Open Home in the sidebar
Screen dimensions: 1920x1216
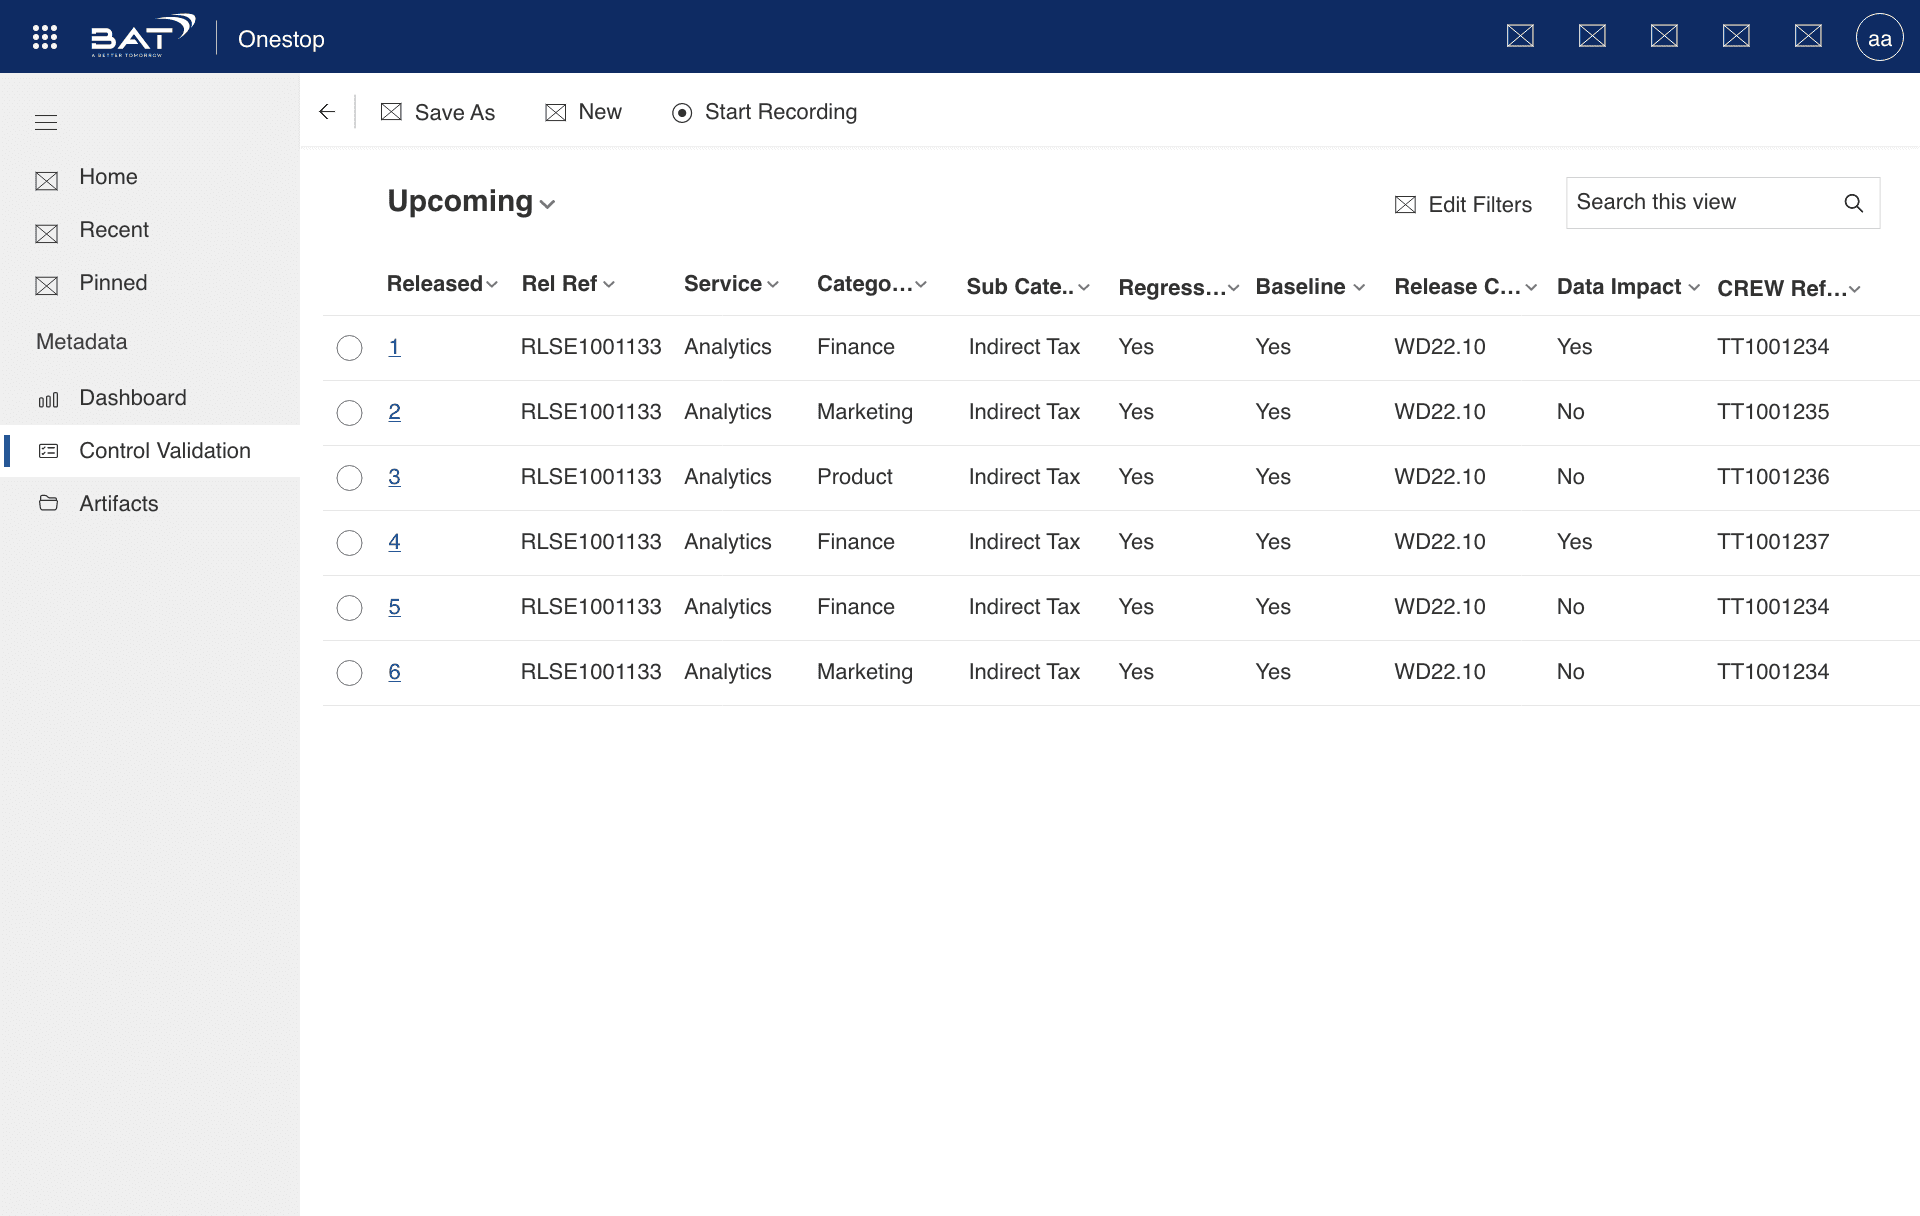click(x=108, y=177)
